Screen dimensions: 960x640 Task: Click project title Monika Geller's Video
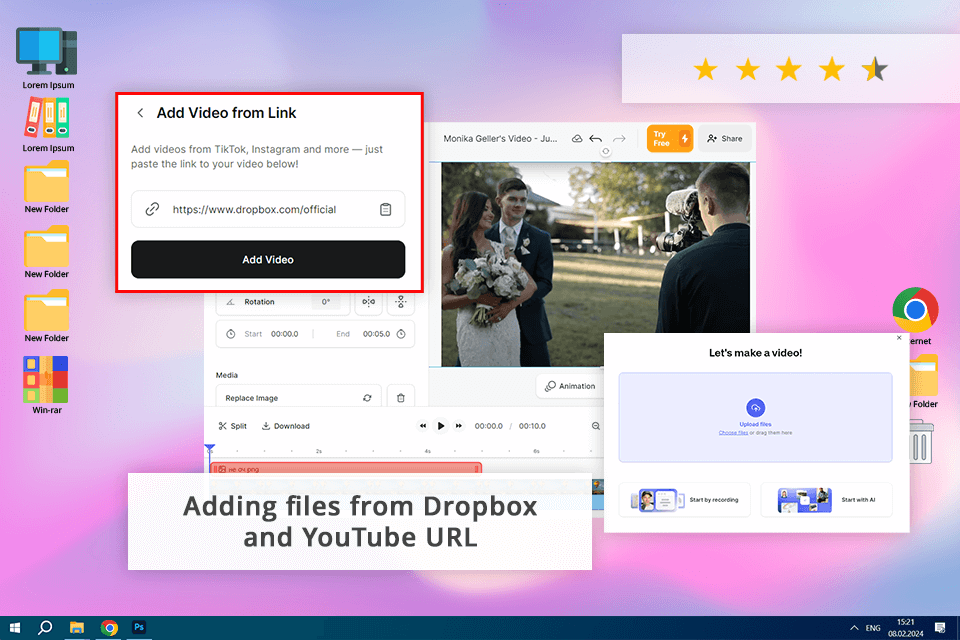click(500, 138)
